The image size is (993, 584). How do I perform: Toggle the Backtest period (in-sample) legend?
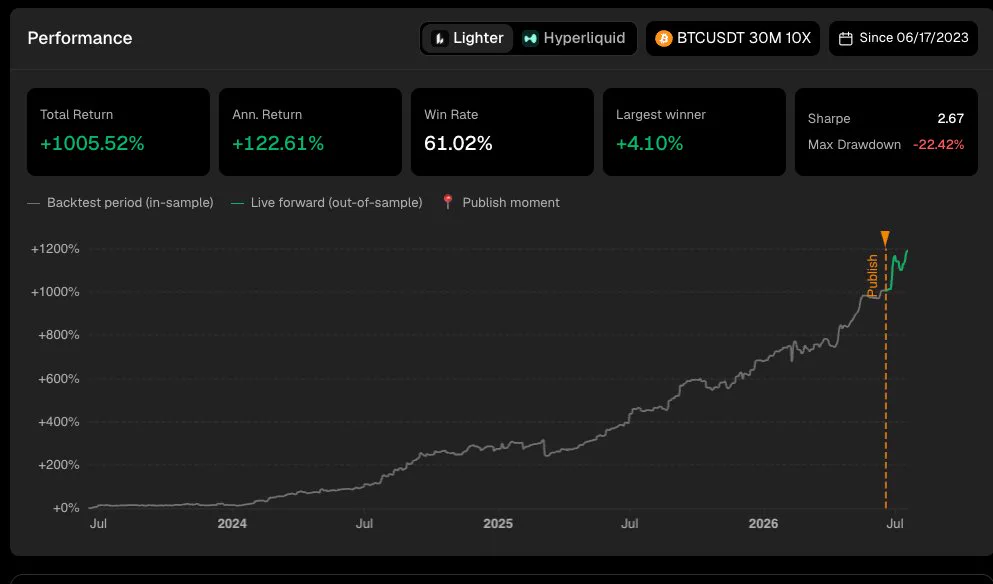click(x=120, y=203)
